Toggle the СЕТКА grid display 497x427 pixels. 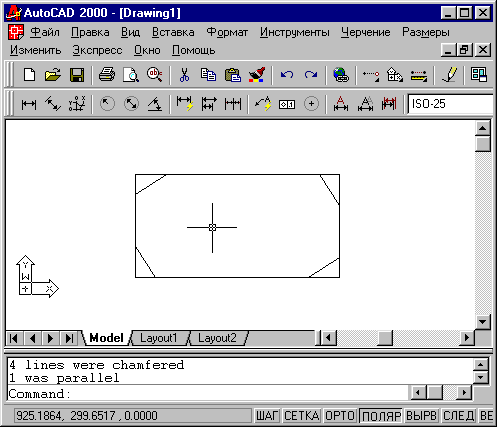(x=302, y=416)
